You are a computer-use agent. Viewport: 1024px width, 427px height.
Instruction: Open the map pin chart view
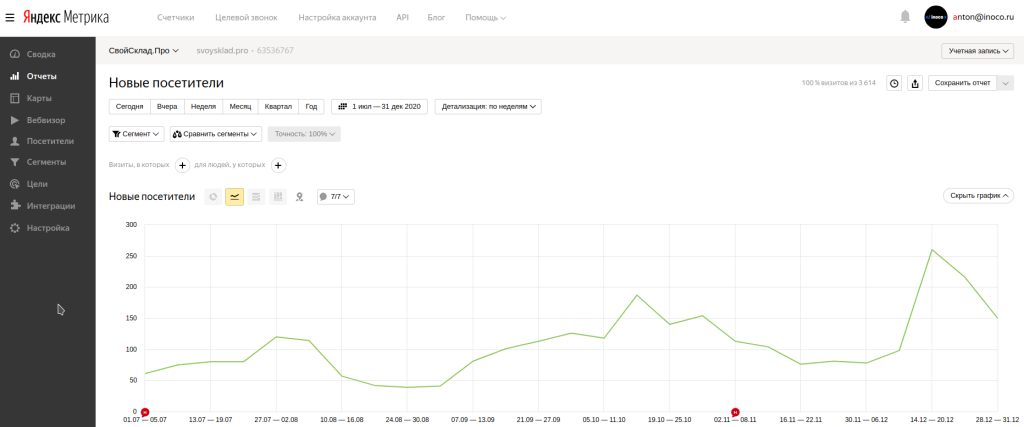coord(299,197)
